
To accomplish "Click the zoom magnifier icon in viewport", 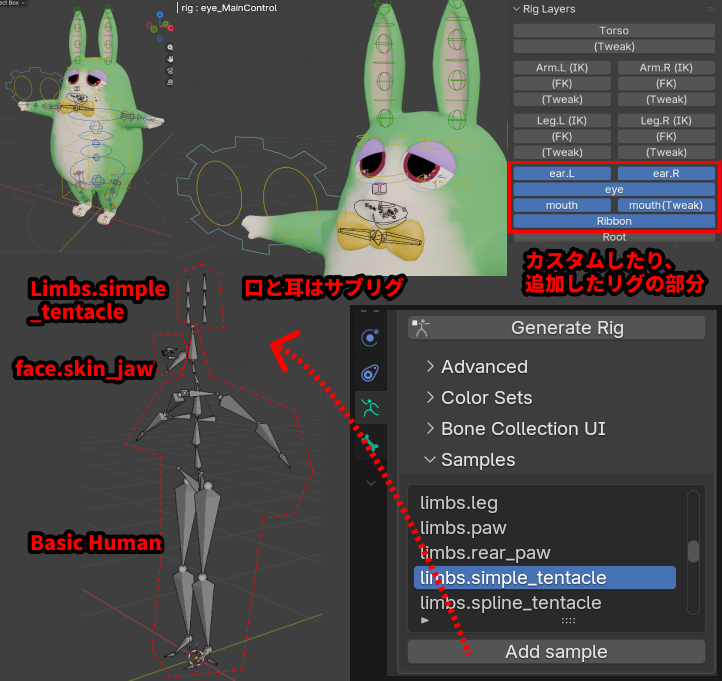I will point(171,47).
